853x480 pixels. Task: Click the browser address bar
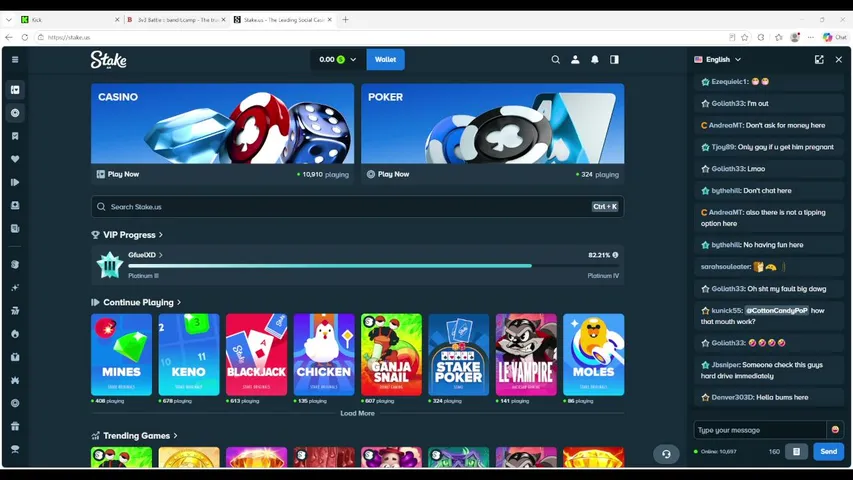(x=381, y=37)
